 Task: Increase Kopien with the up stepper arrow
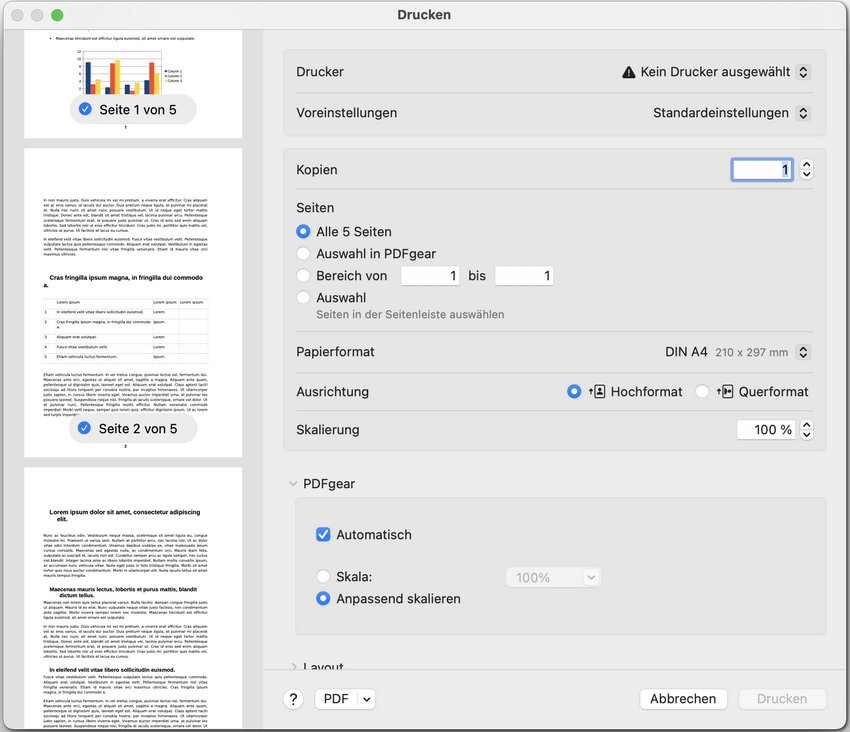pos(806,164)
